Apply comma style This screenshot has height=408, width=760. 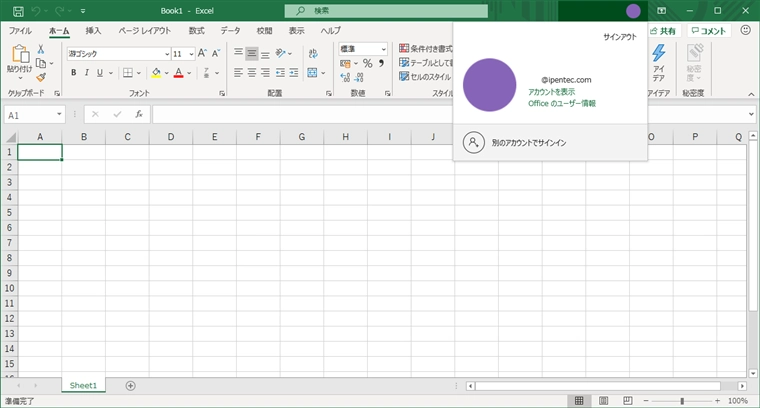(x=381, y=63)
